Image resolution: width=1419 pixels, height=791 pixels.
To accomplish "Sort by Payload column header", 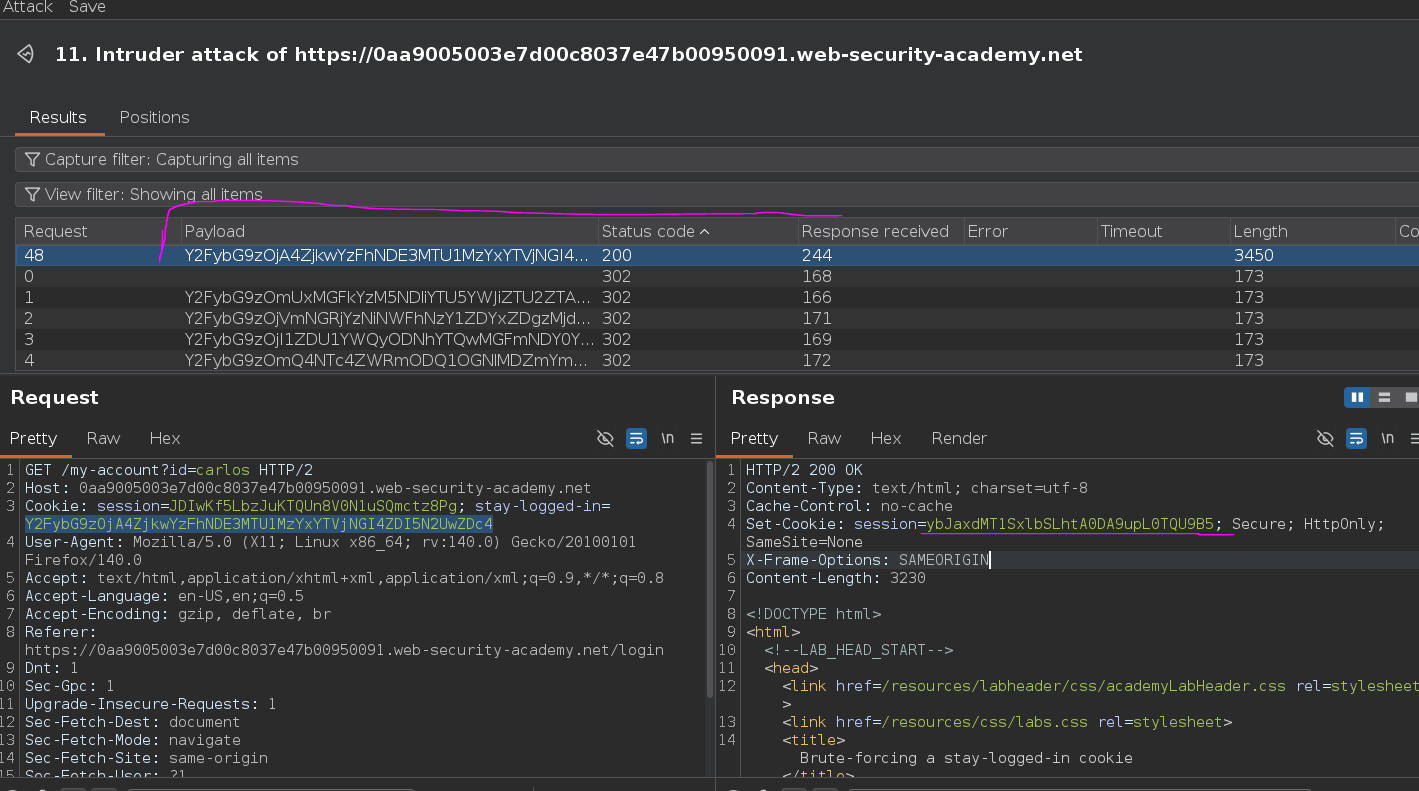I will [388, 231].
